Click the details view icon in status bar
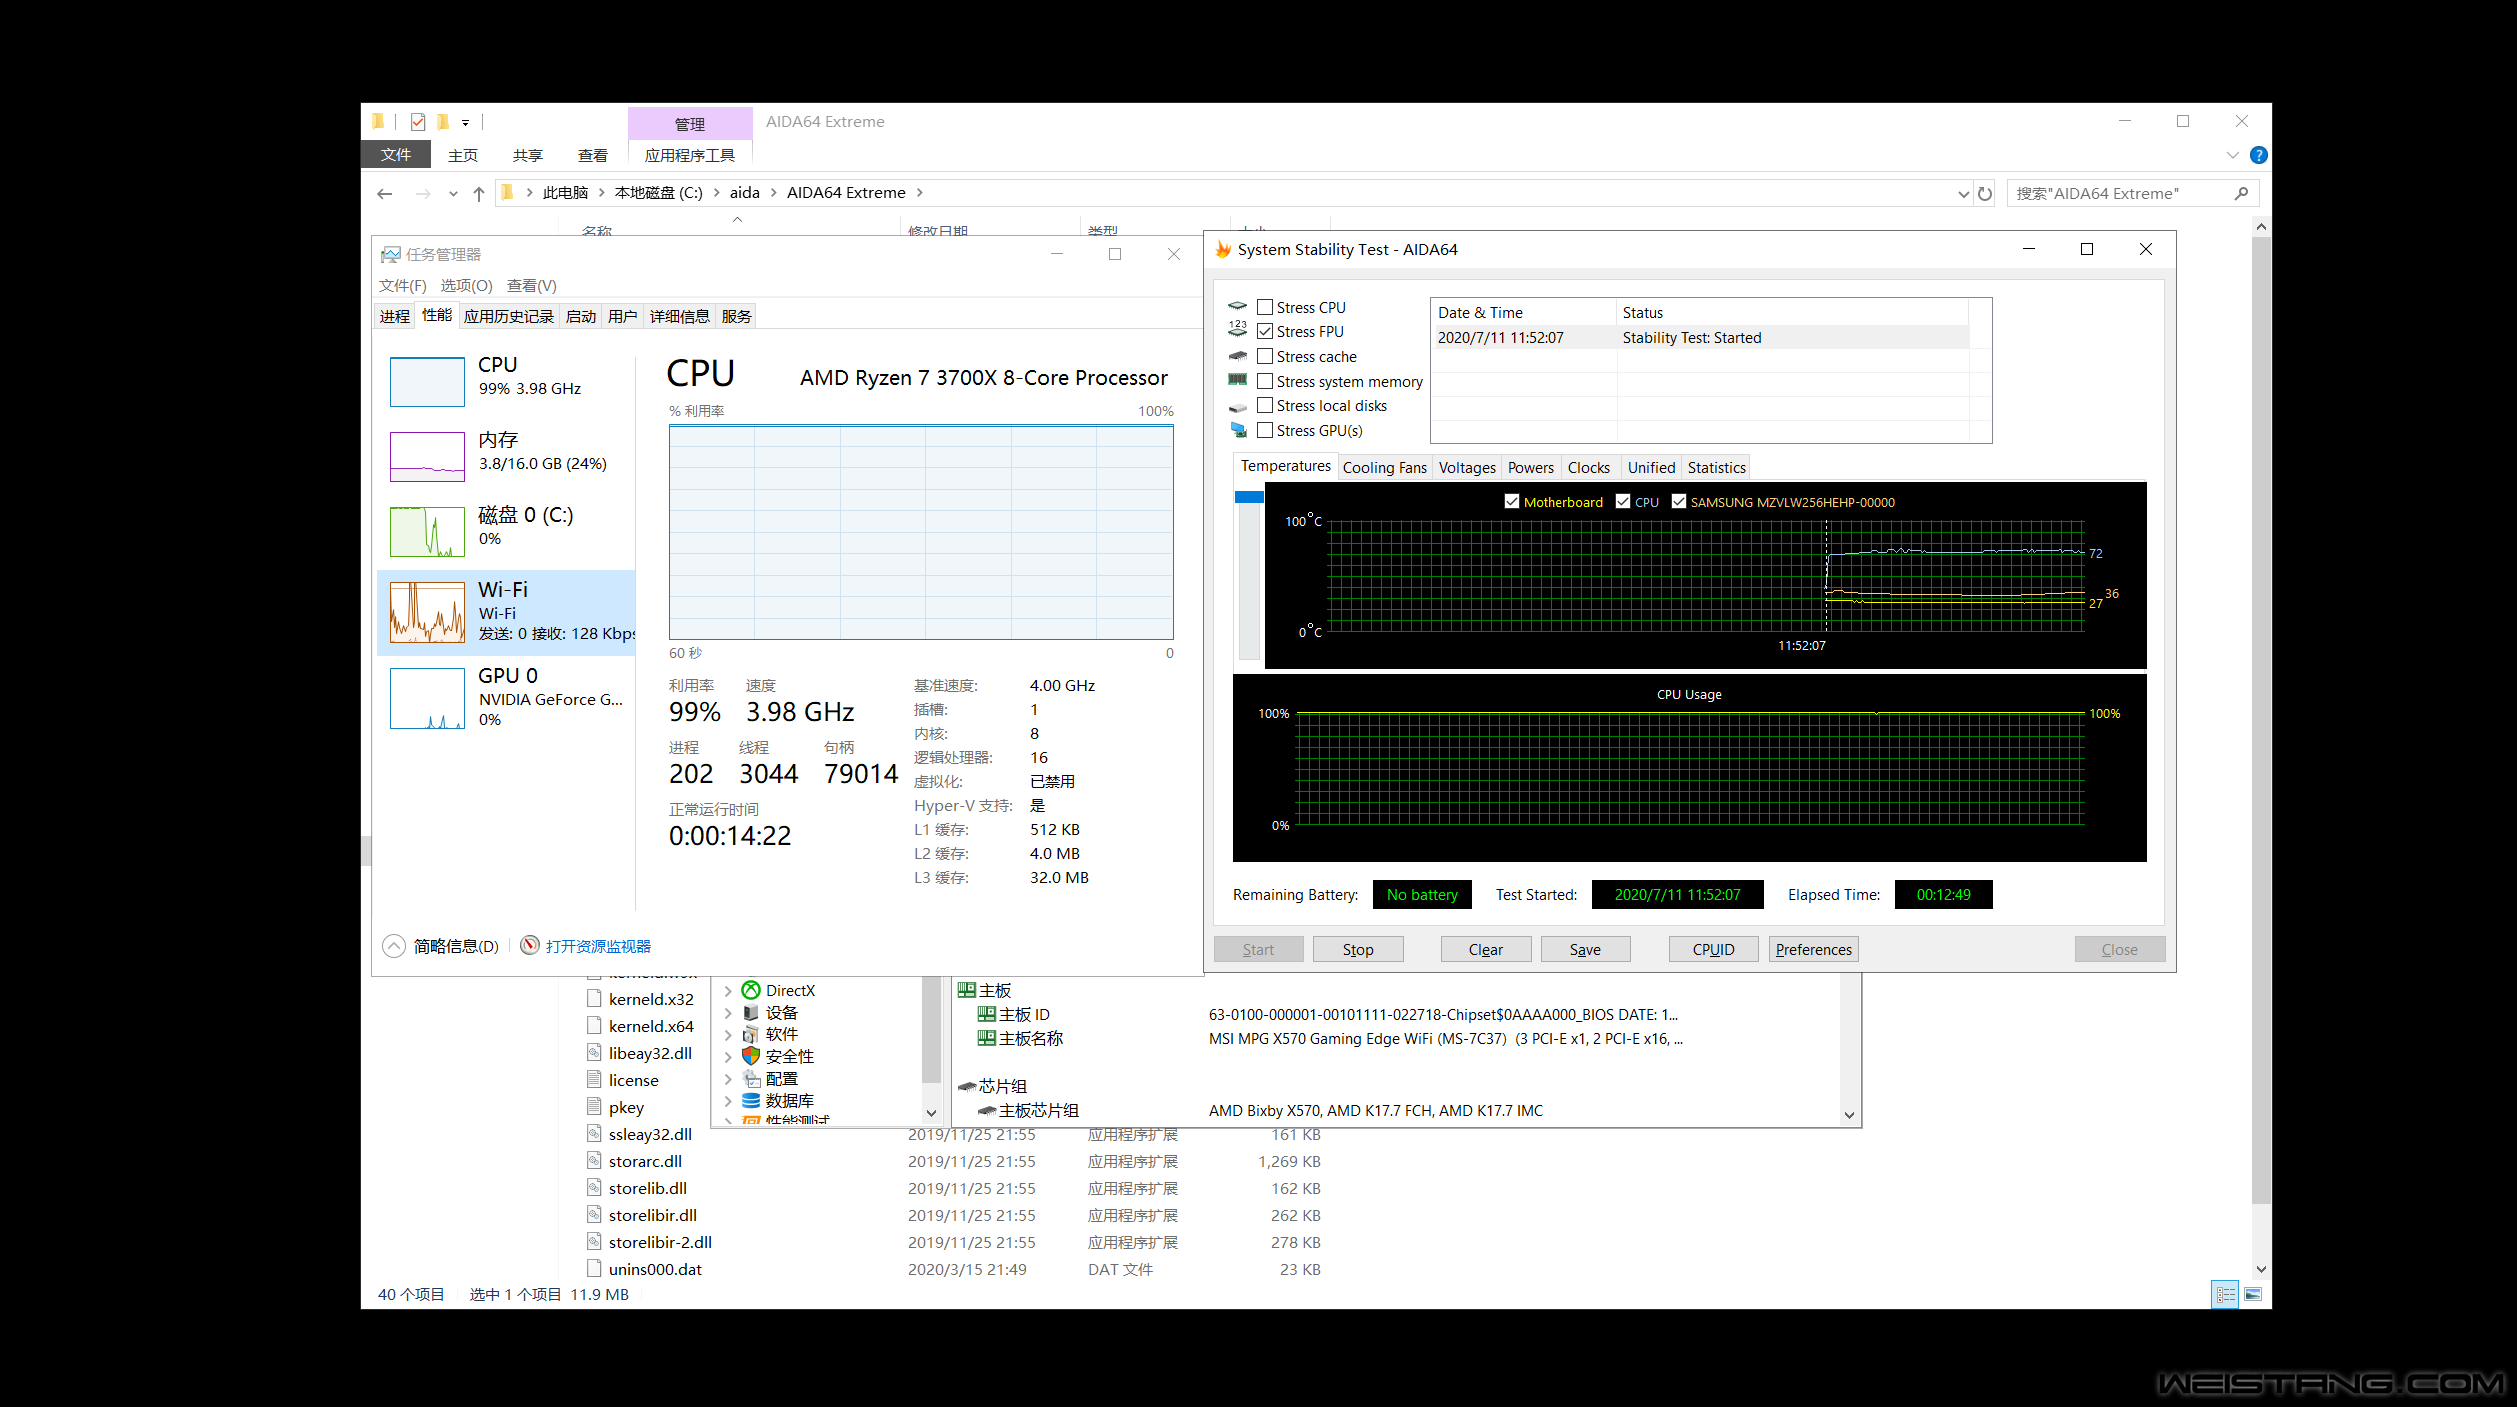This screenshot has width=2517, height=1407. pos(2225,1294)
